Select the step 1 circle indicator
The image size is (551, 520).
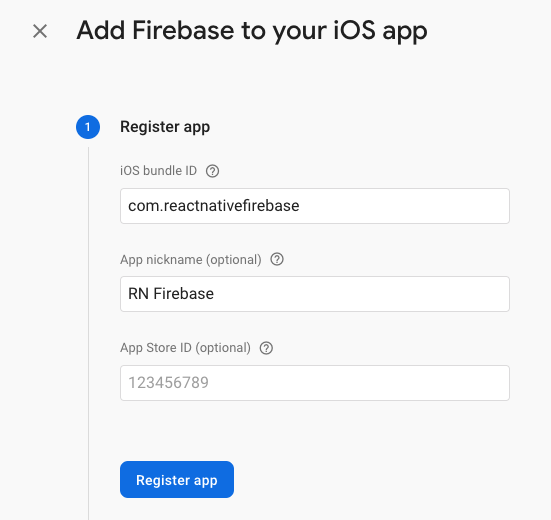tap(88, 127)
